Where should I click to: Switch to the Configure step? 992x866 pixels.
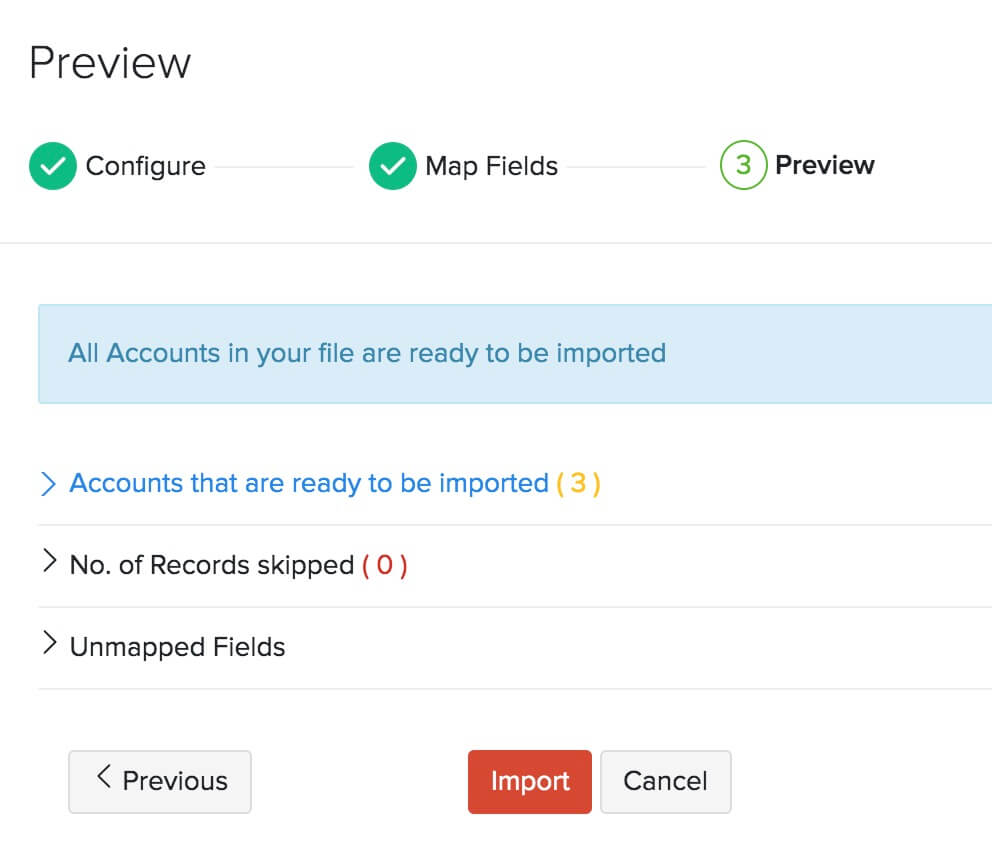tap(145, 166)
